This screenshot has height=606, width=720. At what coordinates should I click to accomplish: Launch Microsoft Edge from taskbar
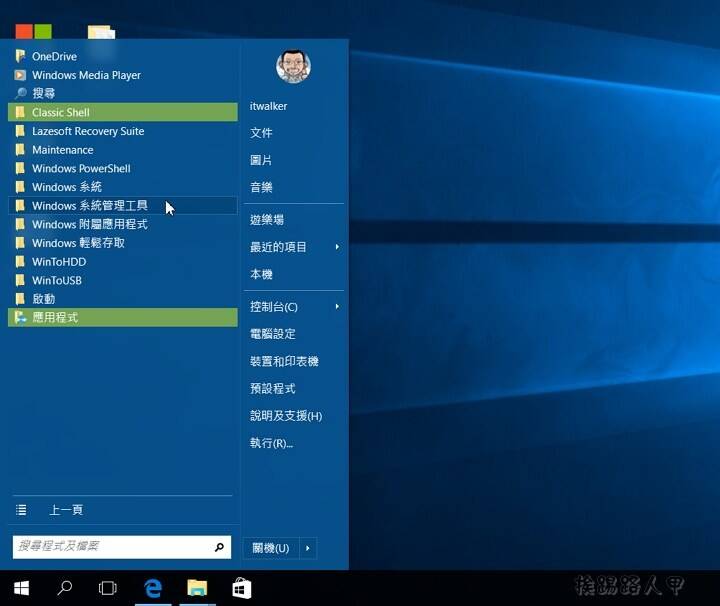coord(153,588)
